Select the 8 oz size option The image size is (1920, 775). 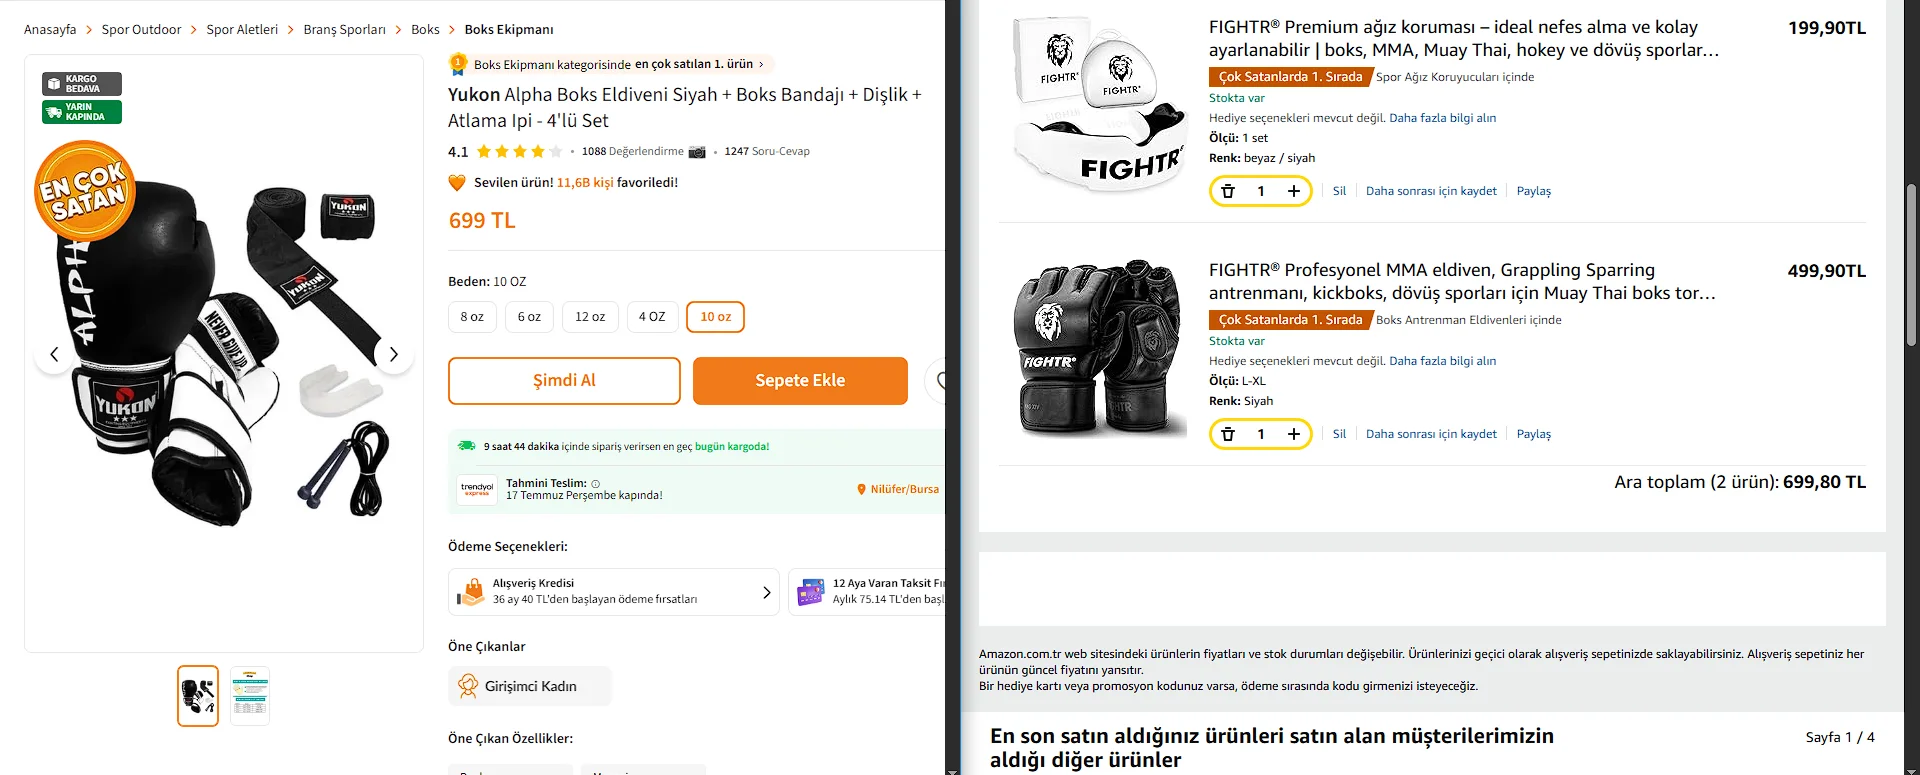point(472,317)
